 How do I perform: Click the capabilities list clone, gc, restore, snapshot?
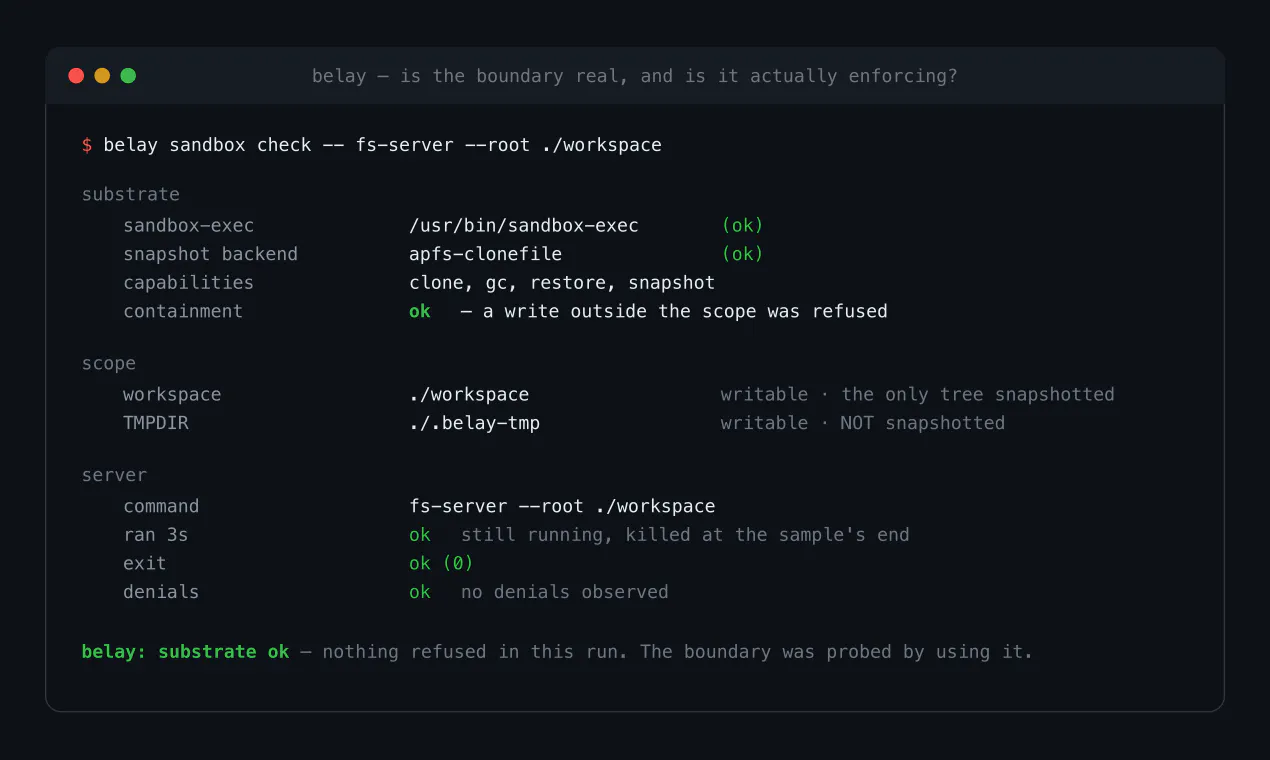(x=562, y=283)
